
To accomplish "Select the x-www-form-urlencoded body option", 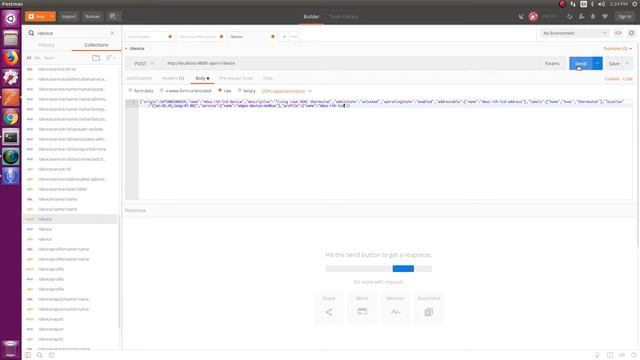I will 186,91.
